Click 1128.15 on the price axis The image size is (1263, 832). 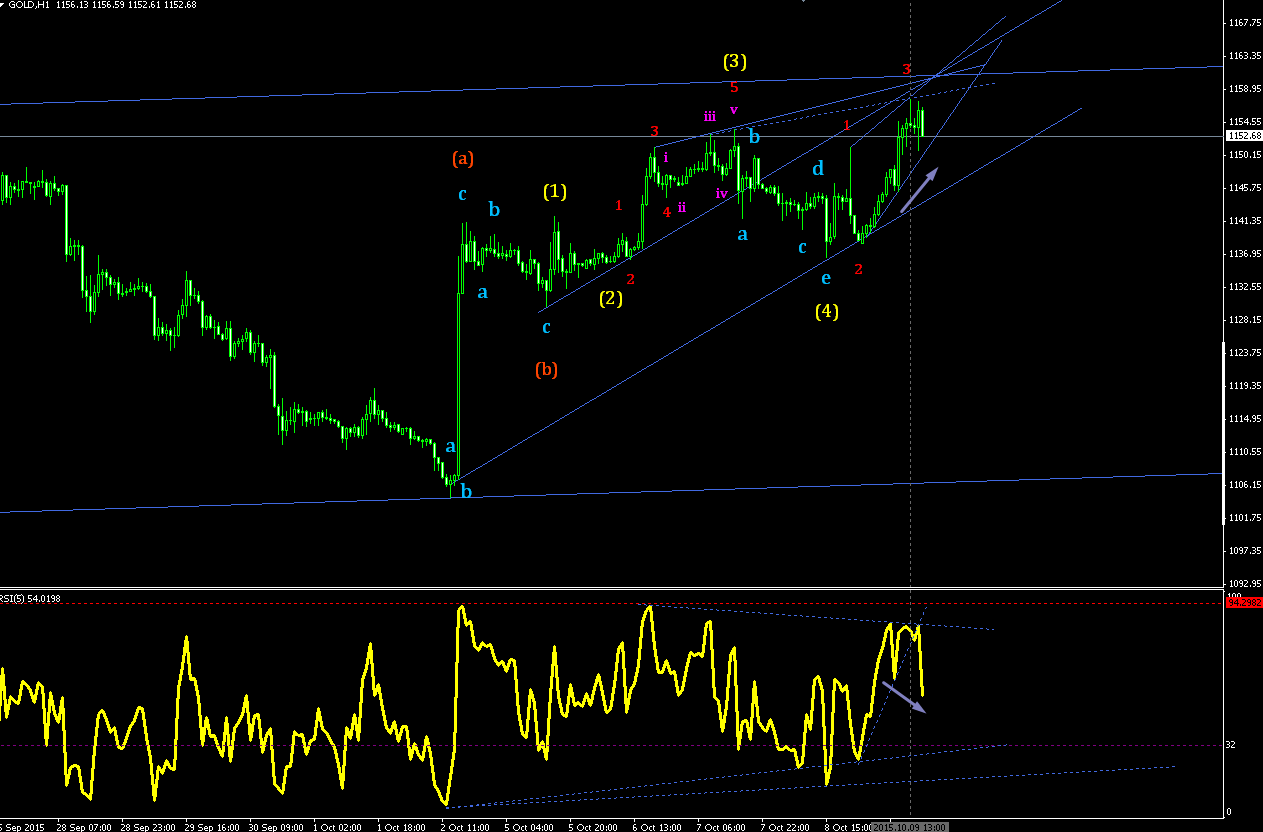coord(1246,319)
